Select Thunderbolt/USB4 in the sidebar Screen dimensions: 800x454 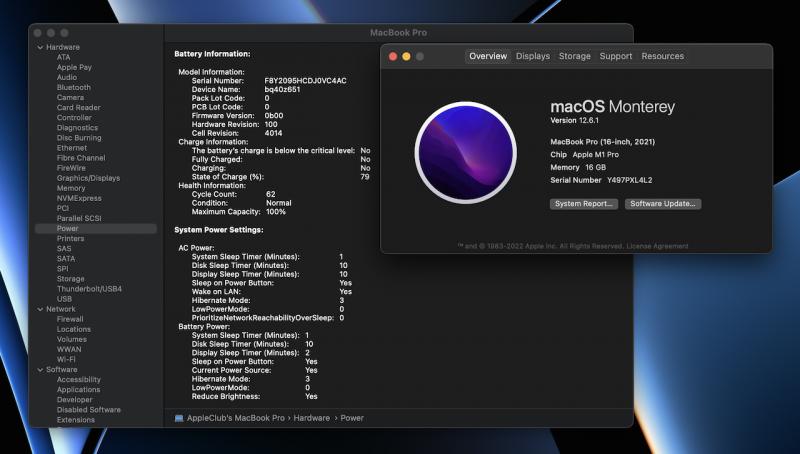(x=89, y=289)
